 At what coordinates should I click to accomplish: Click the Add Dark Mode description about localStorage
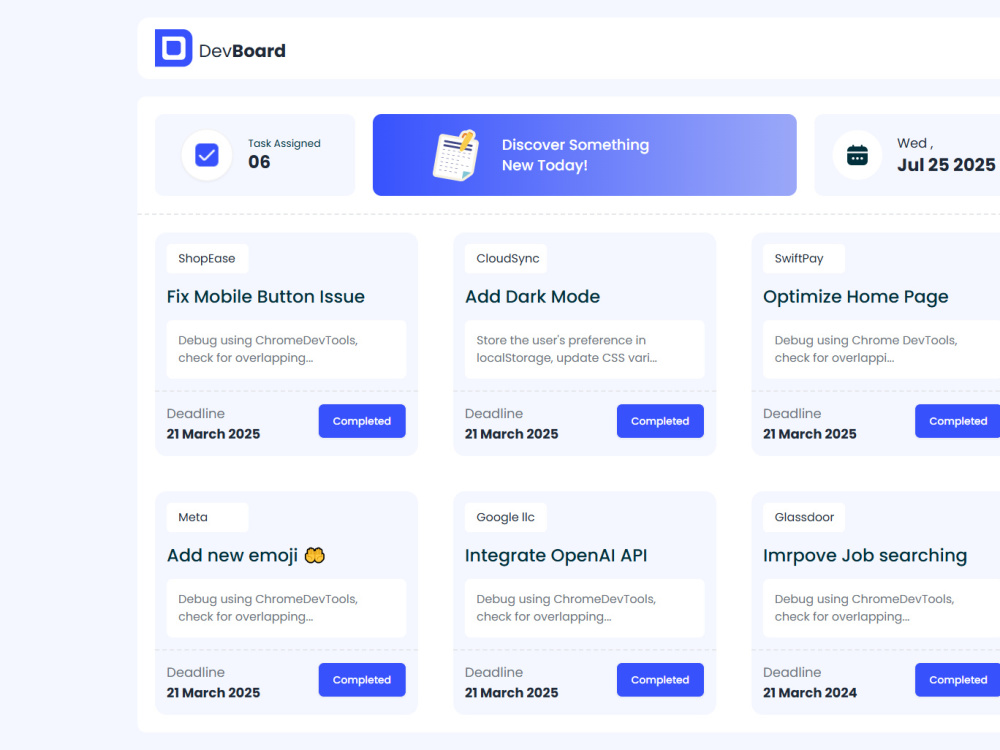pos(584,349)
